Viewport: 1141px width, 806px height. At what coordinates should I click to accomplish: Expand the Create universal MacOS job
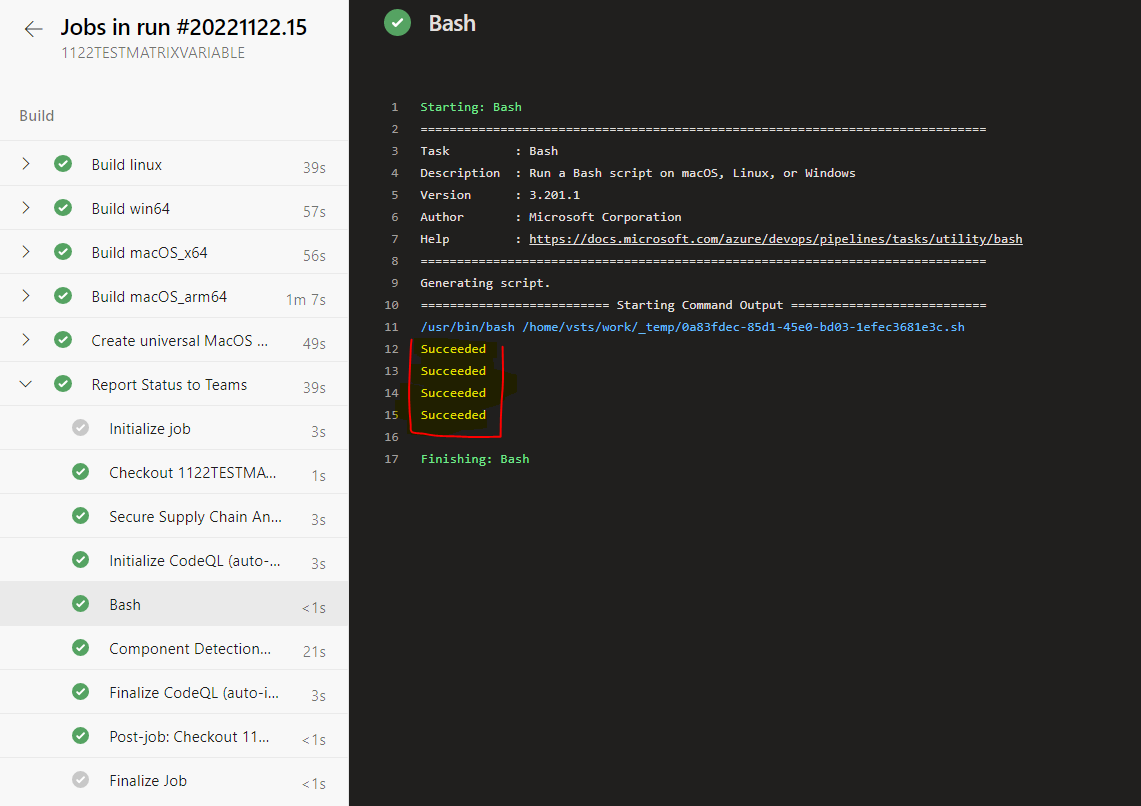click(x=26, y=340)
